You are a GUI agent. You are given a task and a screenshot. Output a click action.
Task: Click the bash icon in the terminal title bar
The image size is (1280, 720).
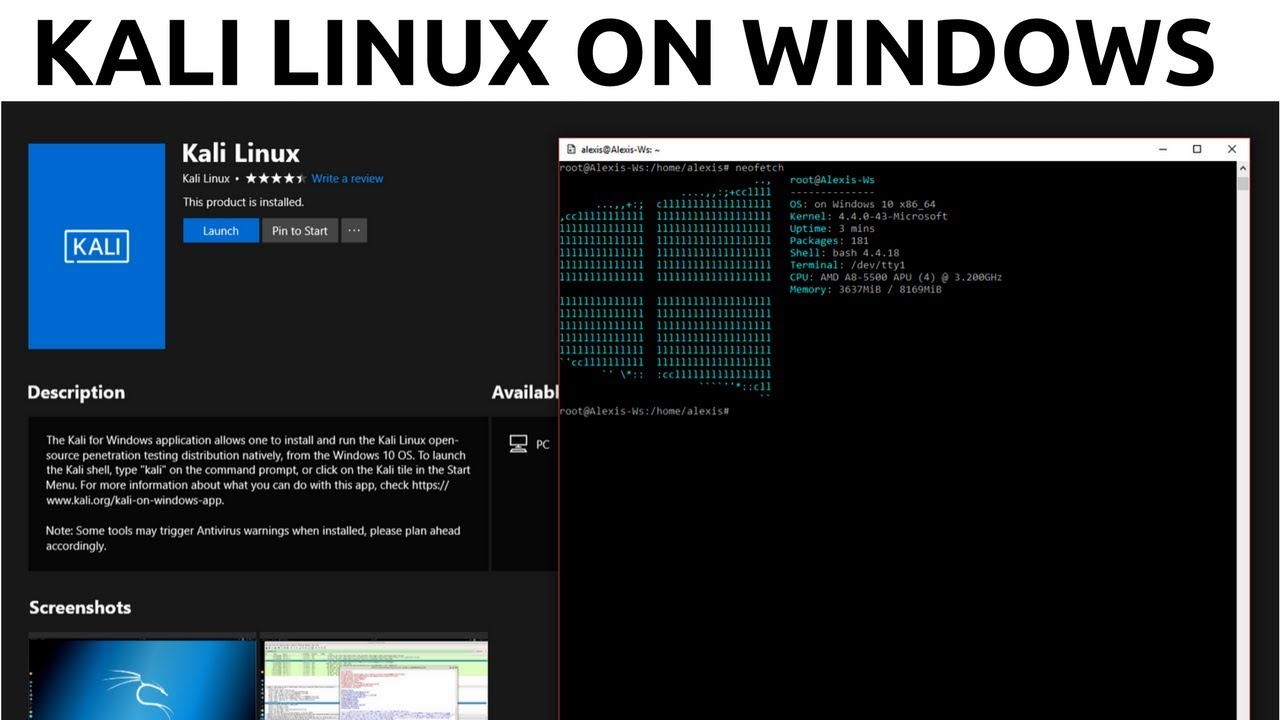point(570,148)
